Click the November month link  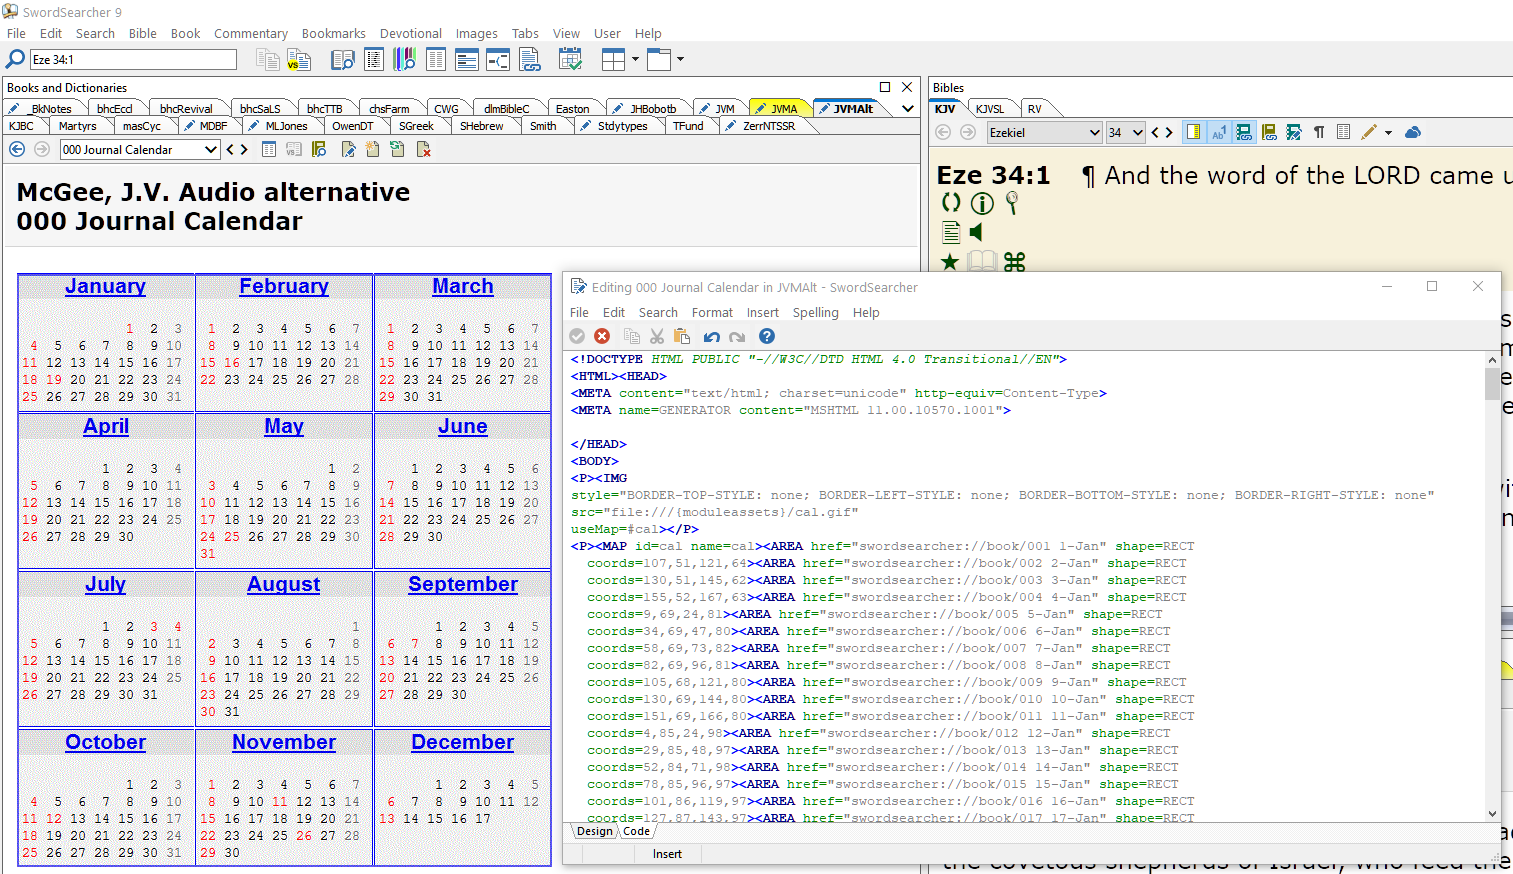(284, 742)
